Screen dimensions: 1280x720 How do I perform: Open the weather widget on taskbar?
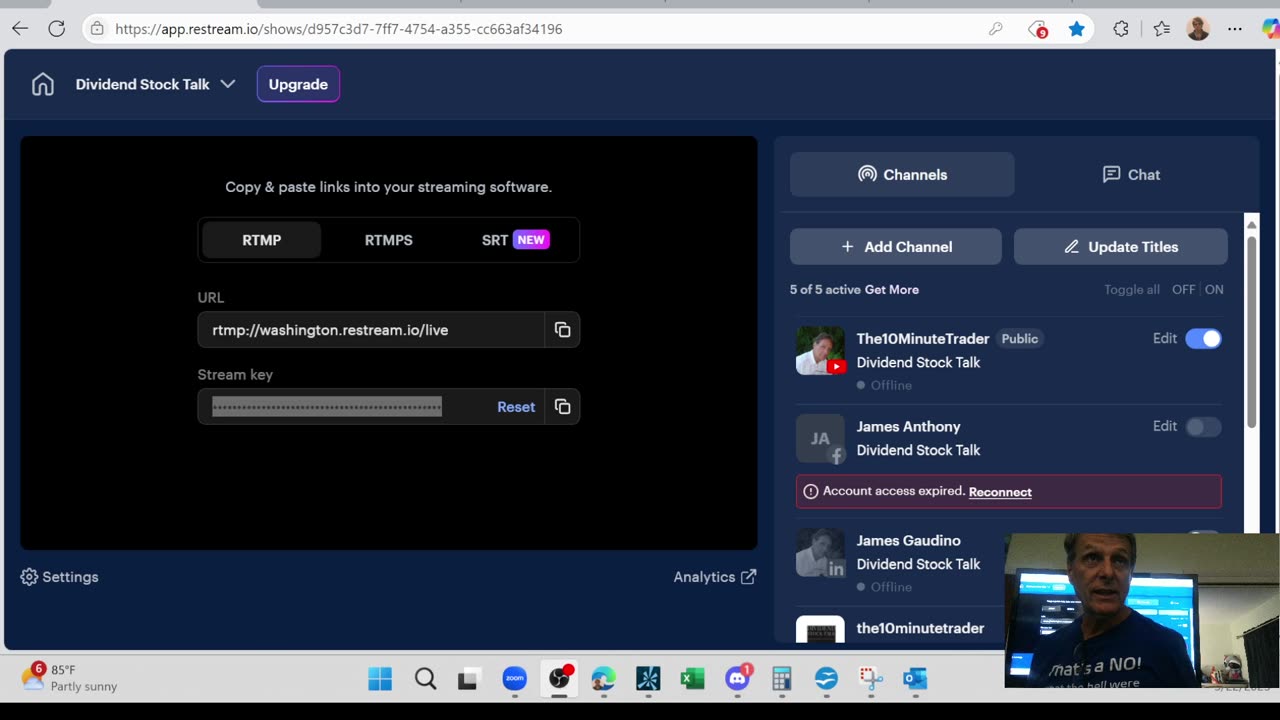point(70,678)
